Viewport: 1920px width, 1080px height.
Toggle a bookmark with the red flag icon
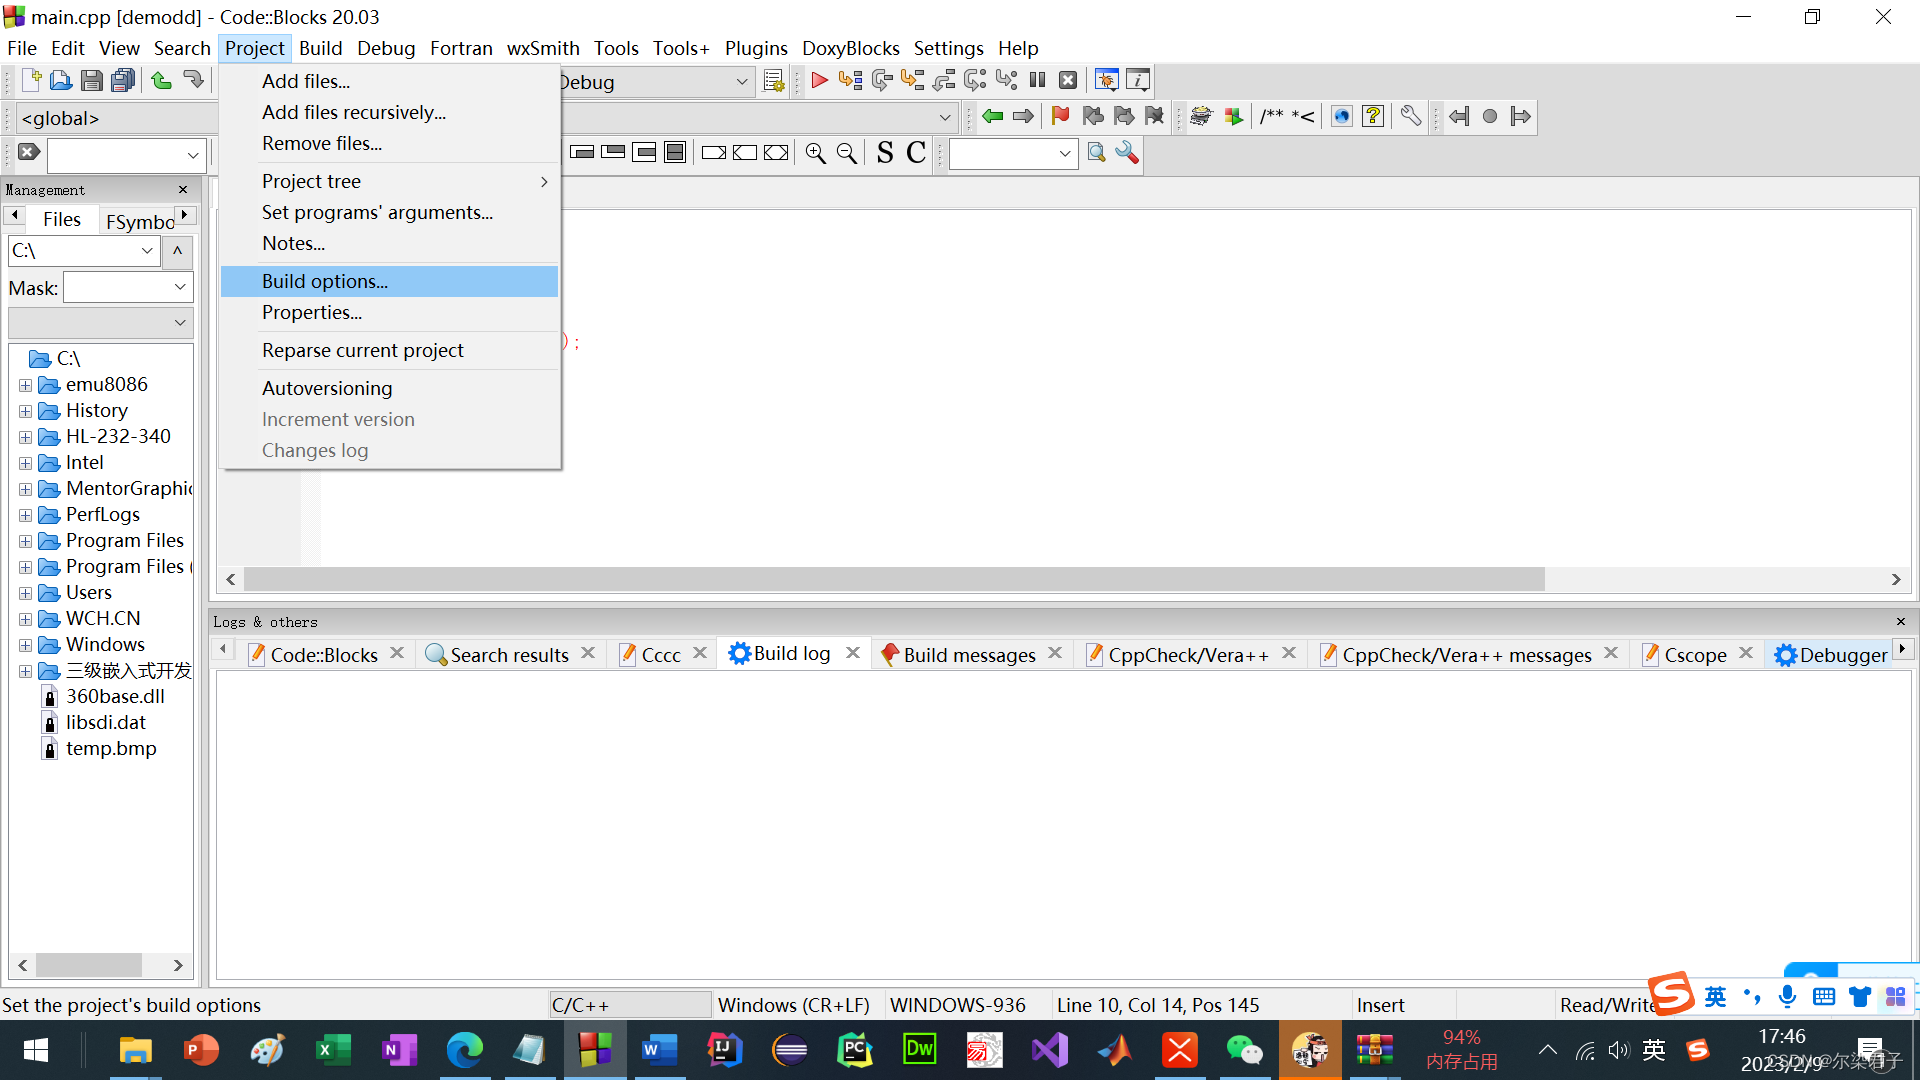click(x=1060, y=116)
